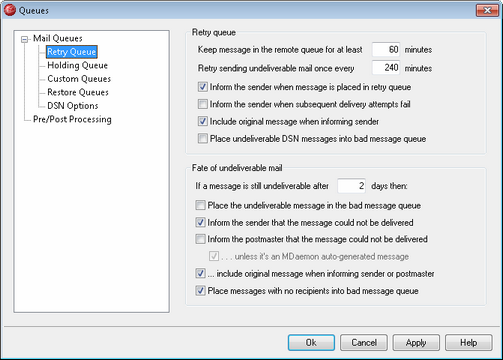Close the Queues dialog window
This screenshot has height=360, width=503.
pyautogui.click(x=487, y=10)
